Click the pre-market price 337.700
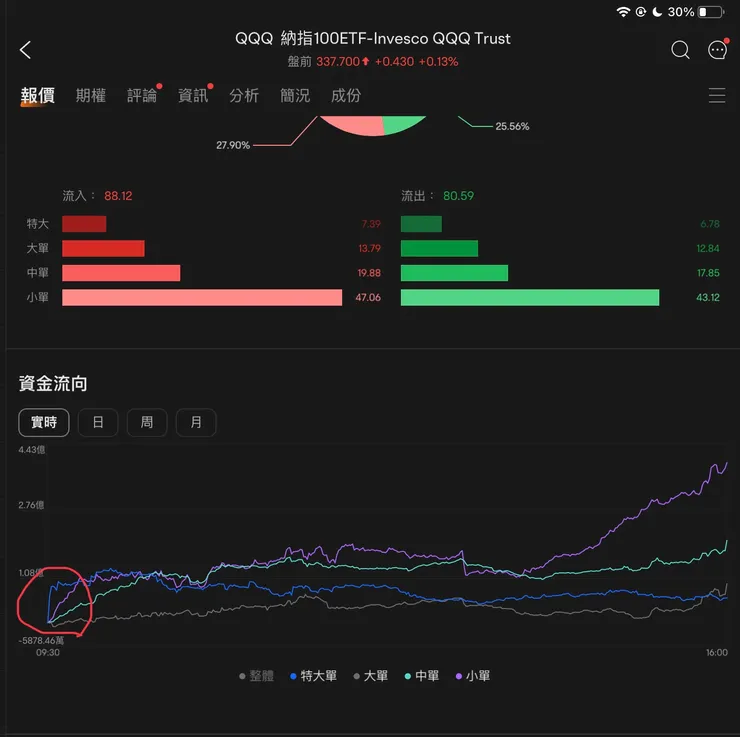Screen dimensions: 740x737 [x=338, y=61]
